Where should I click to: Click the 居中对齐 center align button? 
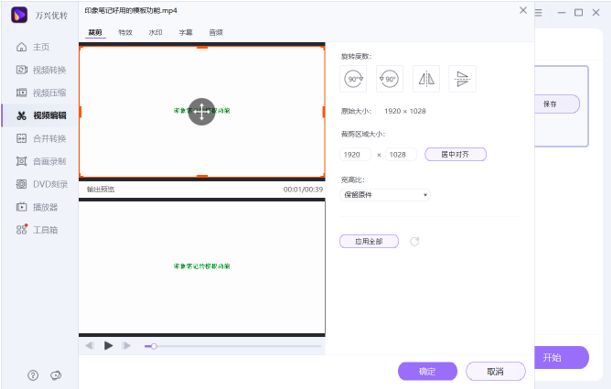point(455,154)
